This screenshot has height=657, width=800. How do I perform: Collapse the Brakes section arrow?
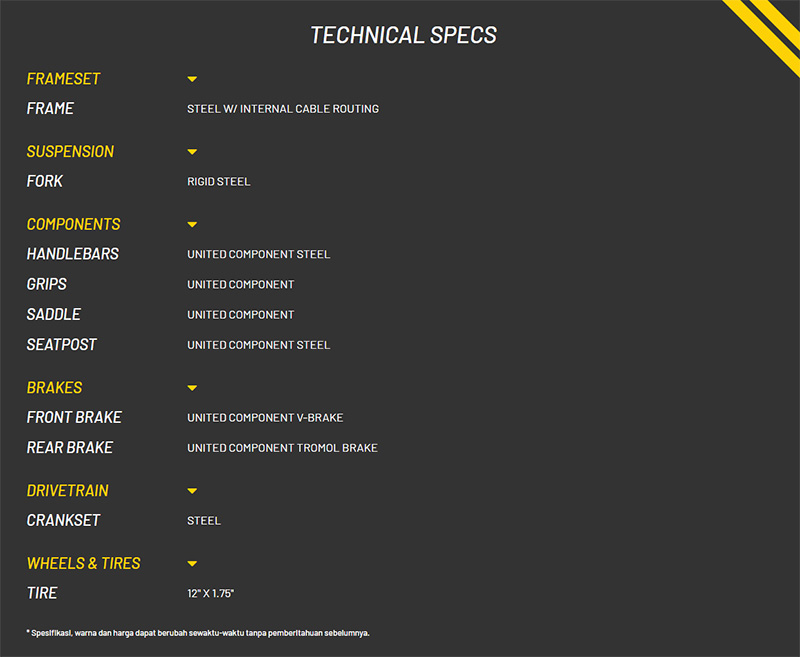pos(192,388)
